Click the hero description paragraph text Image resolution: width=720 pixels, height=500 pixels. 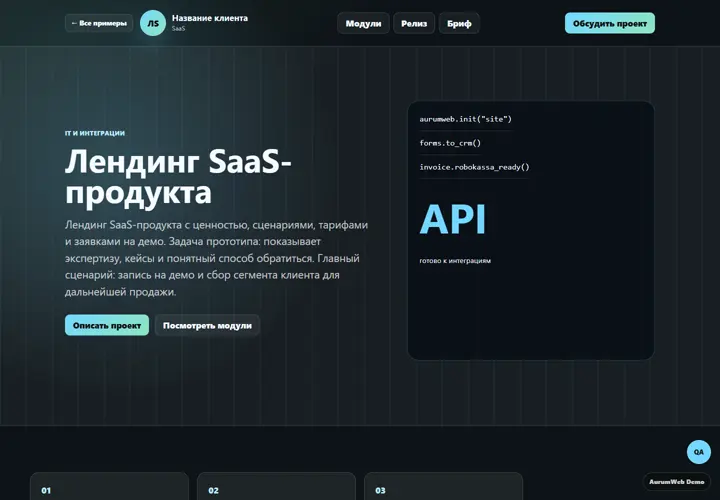pos(217,258)
